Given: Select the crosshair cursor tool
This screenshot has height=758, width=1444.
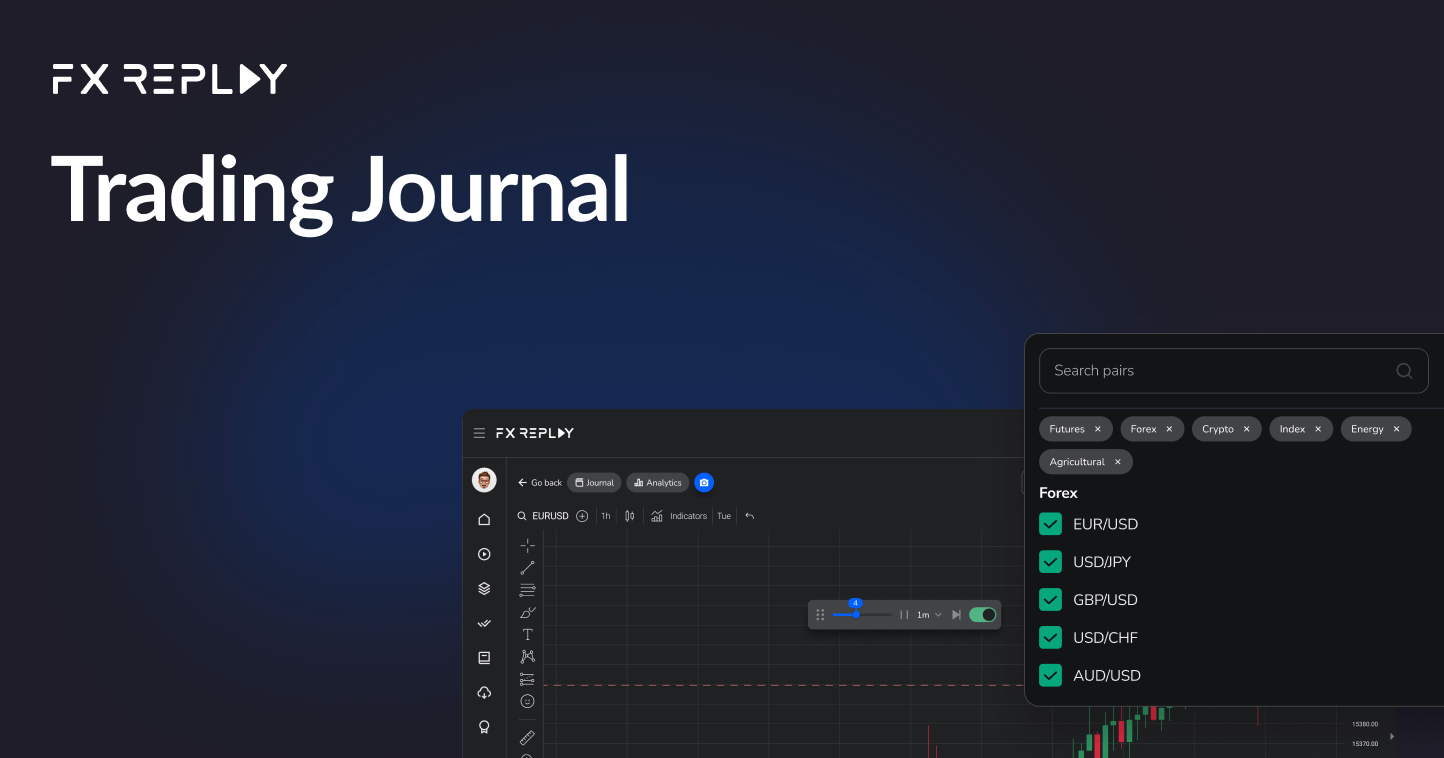Looking at the screenshot, I should point(527,545).
